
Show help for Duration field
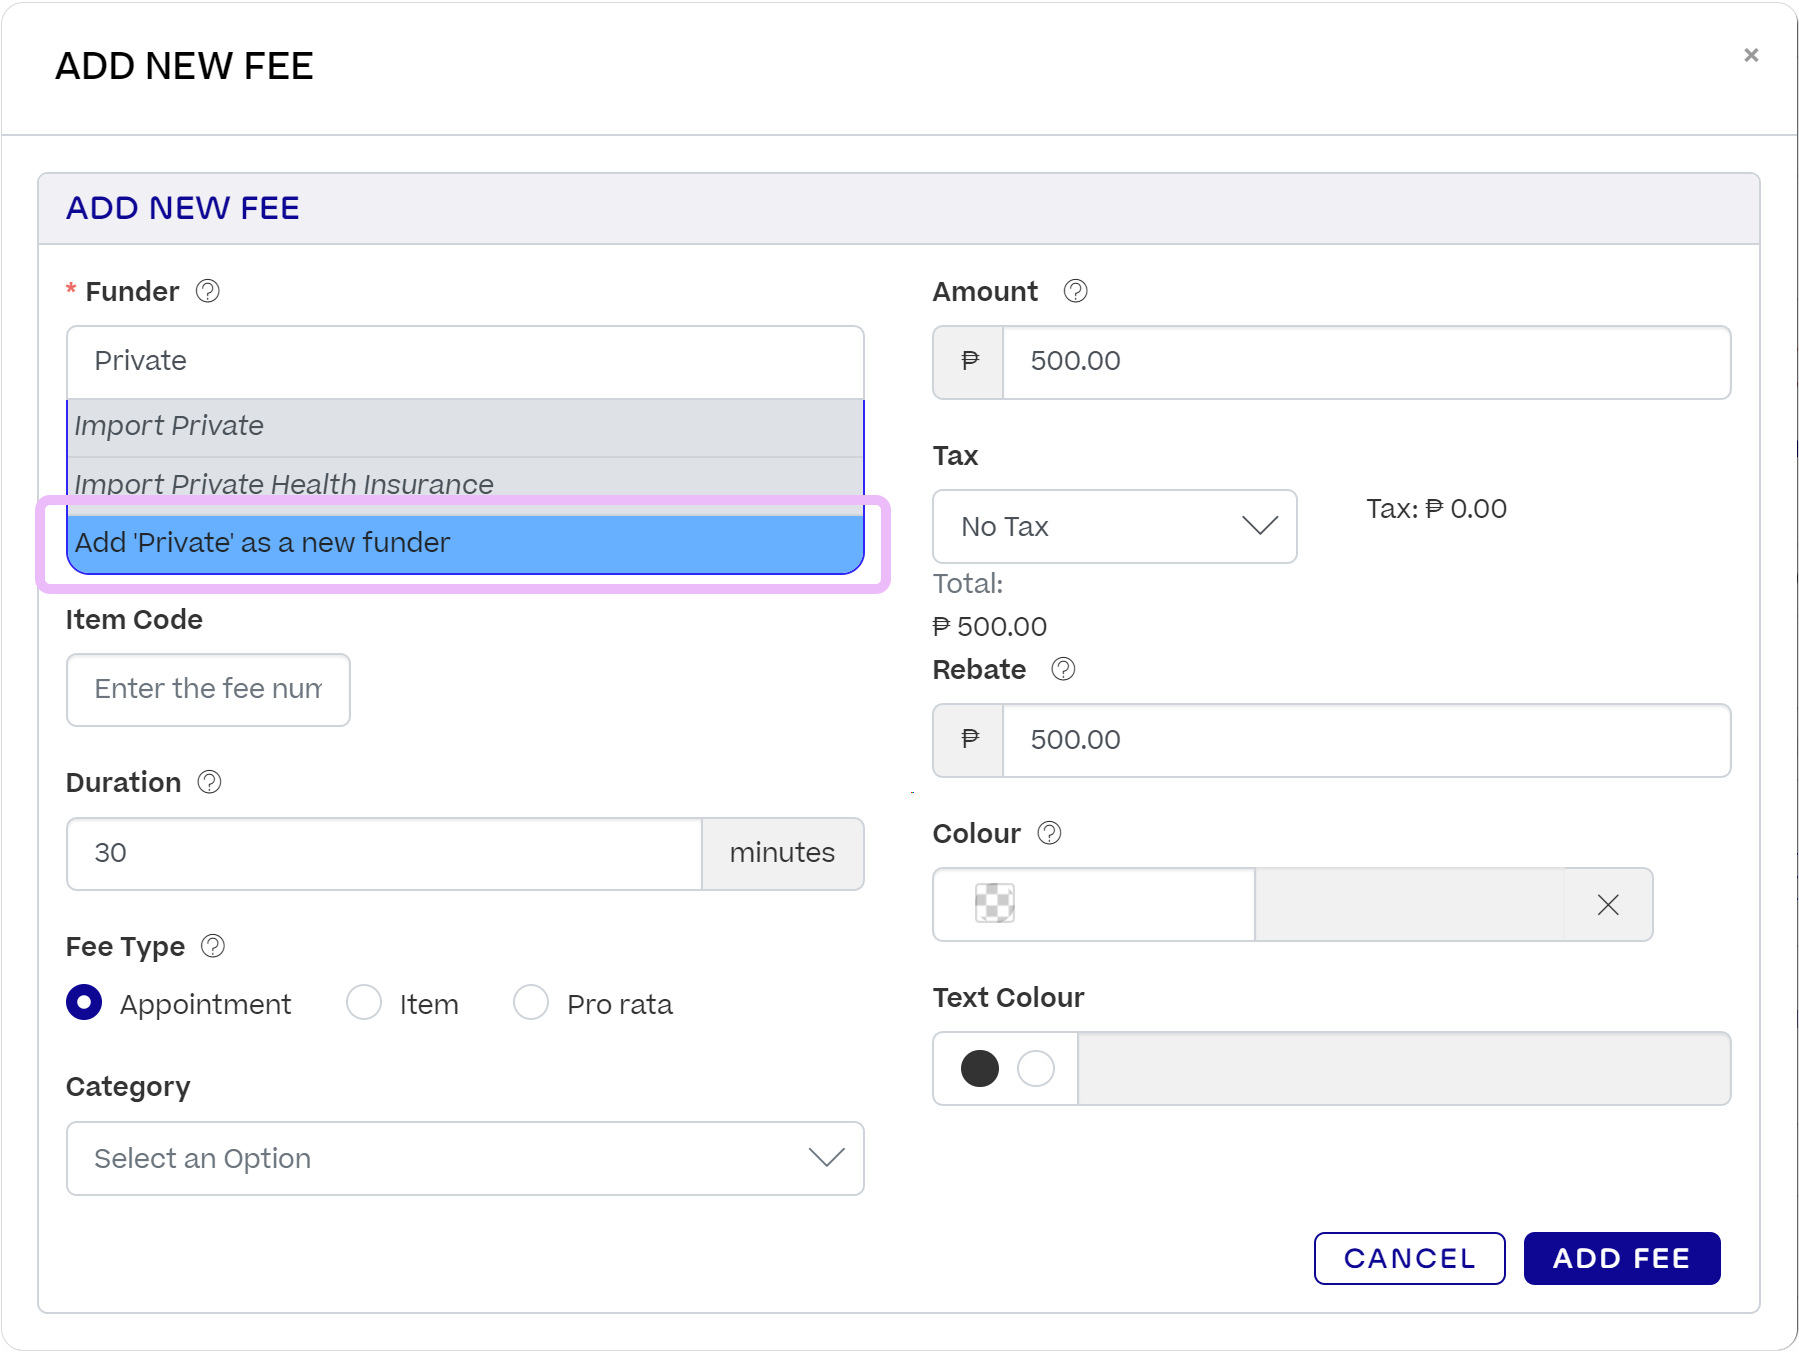tap(209, 782)
